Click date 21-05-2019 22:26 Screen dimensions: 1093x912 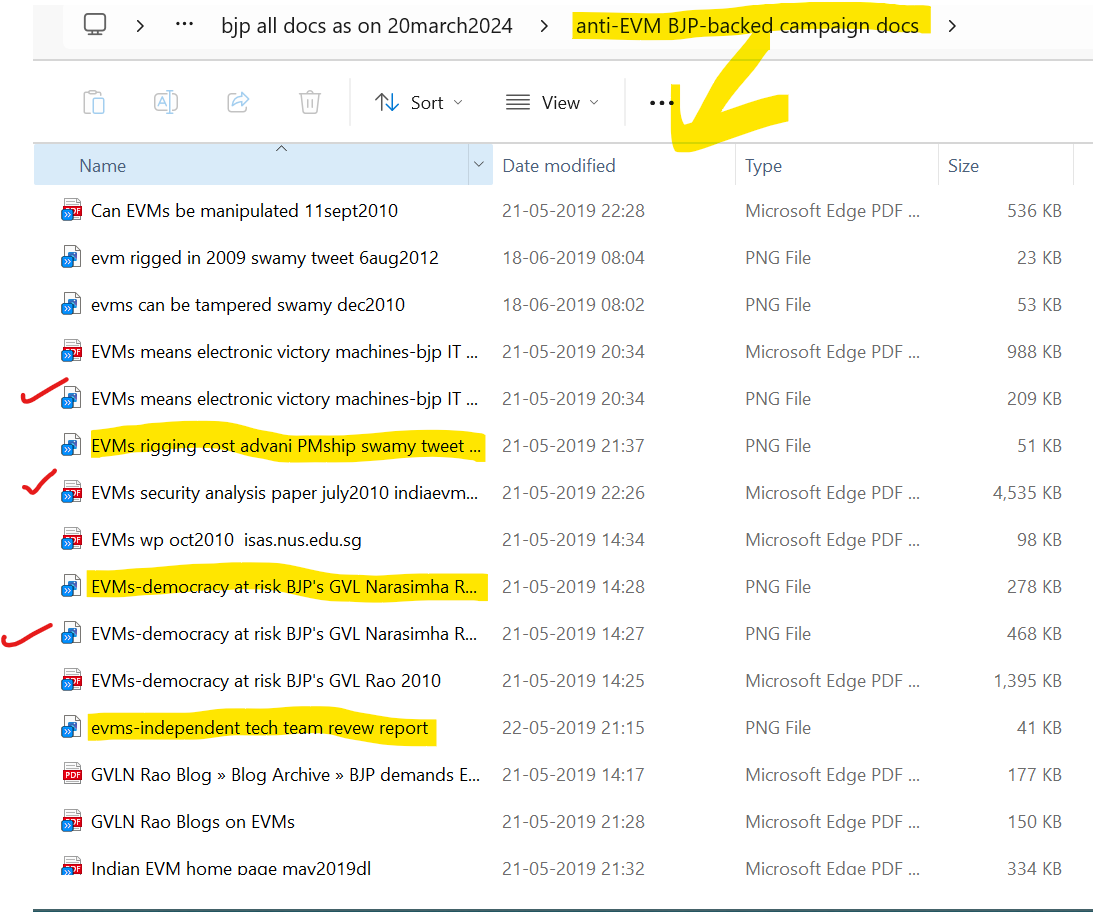(x=573, y=492)
